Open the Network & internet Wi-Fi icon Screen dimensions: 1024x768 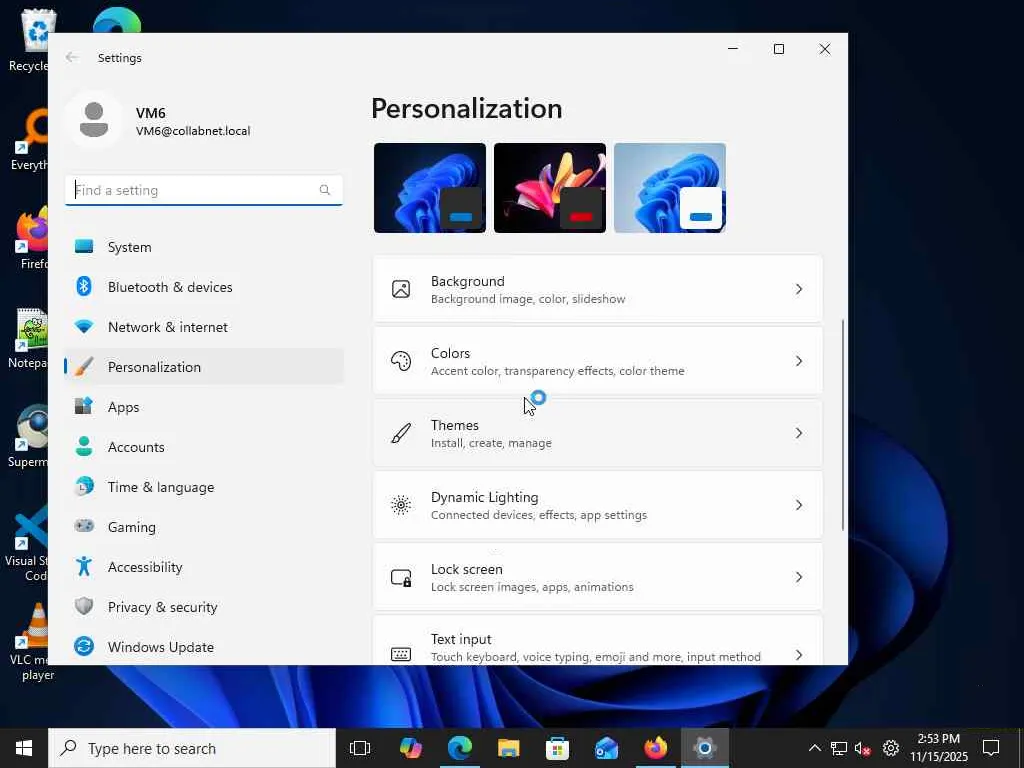[84, 327]
